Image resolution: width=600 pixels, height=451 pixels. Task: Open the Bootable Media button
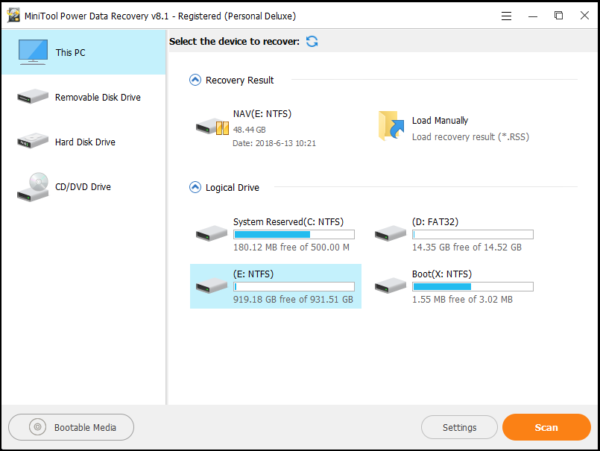point(71,427)
